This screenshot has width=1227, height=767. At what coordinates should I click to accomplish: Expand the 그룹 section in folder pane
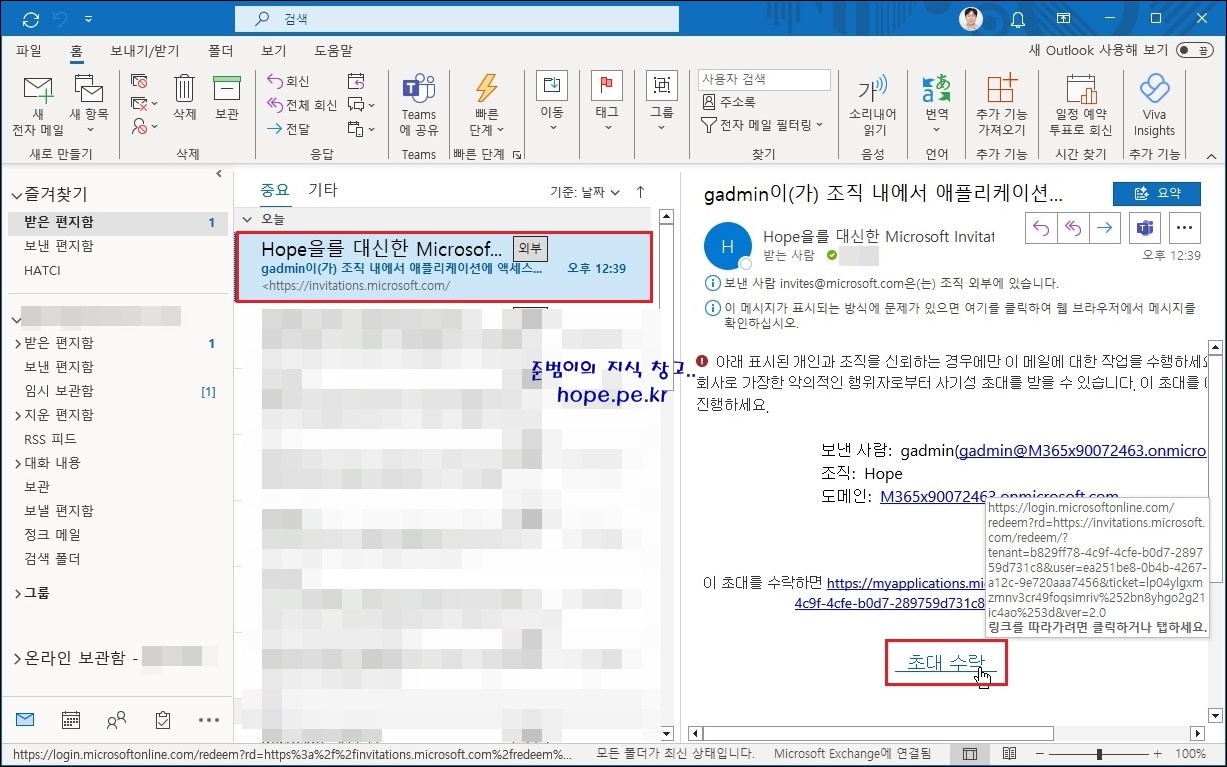(18, 593)
